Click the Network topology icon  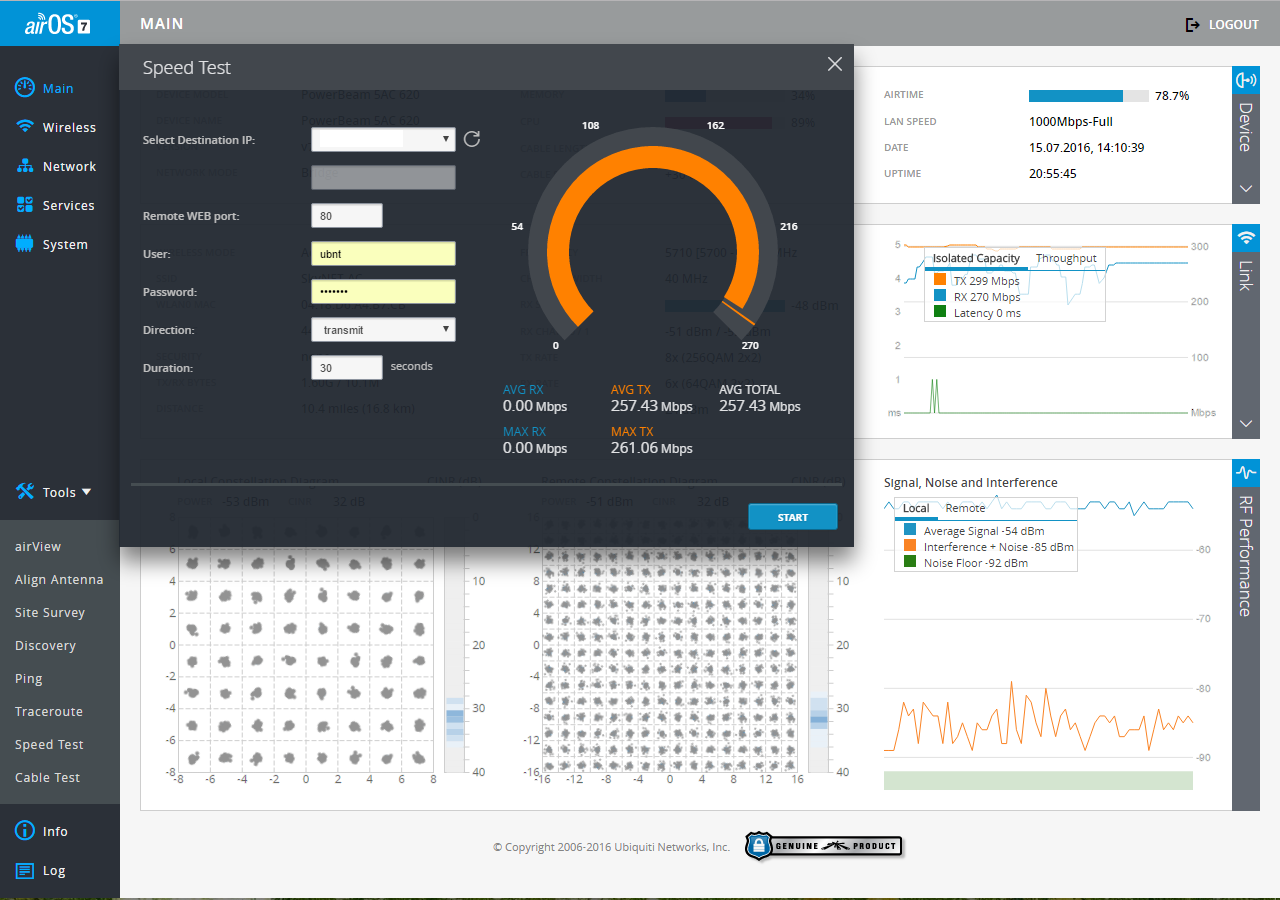tap(25, 166)
